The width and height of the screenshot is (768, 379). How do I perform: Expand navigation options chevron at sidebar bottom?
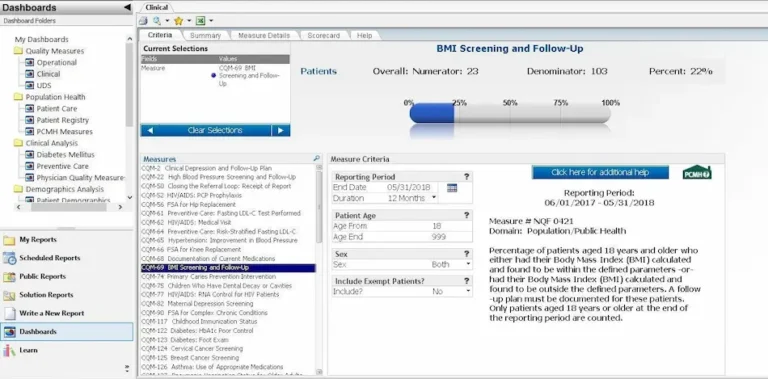coord(127,368)
